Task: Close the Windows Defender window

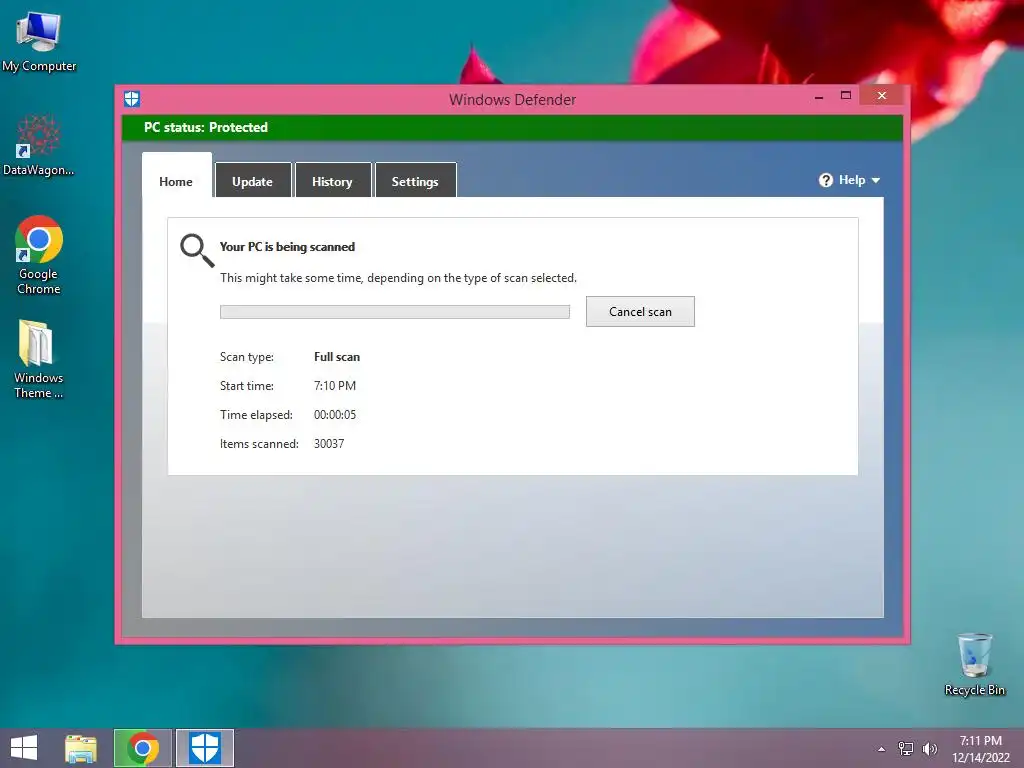Action: pos(882,96)
